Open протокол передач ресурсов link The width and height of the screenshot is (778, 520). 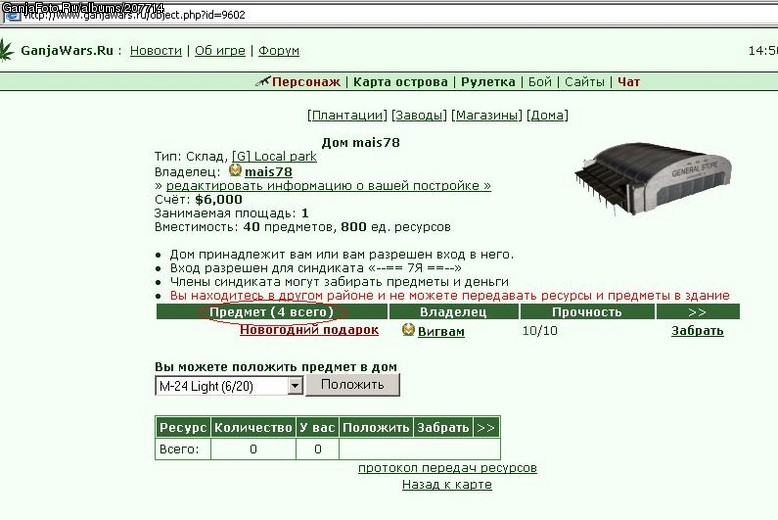click(x=448, y=467)
